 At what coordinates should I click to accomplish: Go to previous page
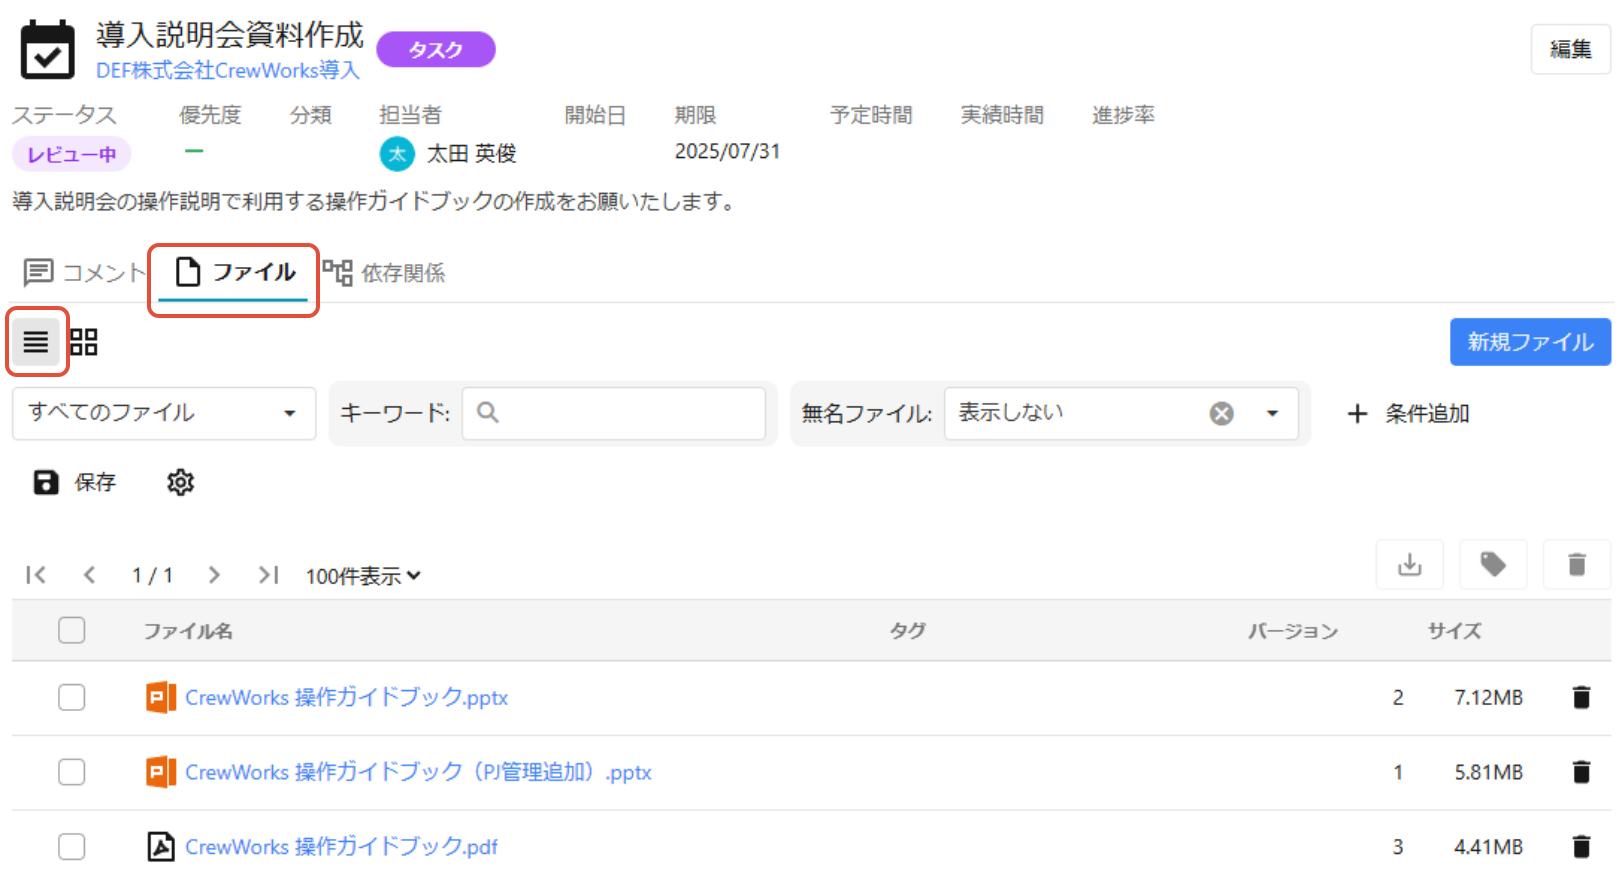90,574
